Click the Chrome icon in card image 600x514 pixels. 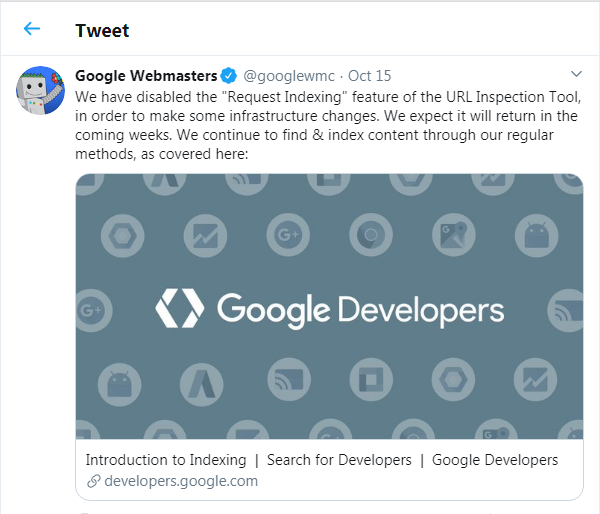(x=371, y=235)
